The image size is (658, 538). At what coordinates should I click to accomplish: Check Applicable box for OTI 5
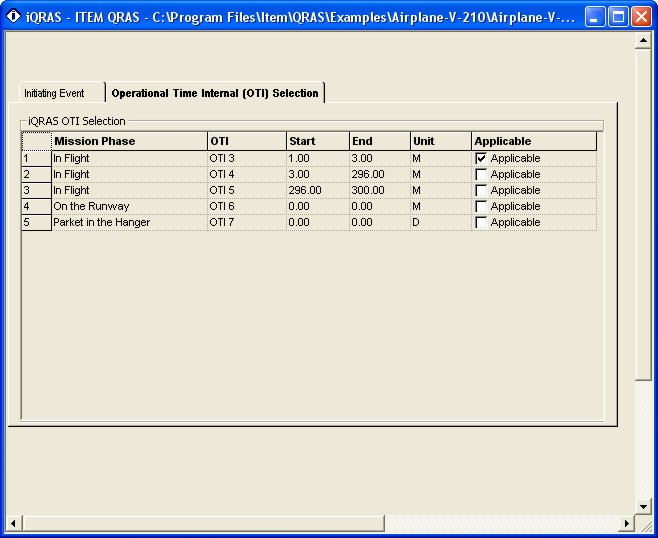[482, 190]
